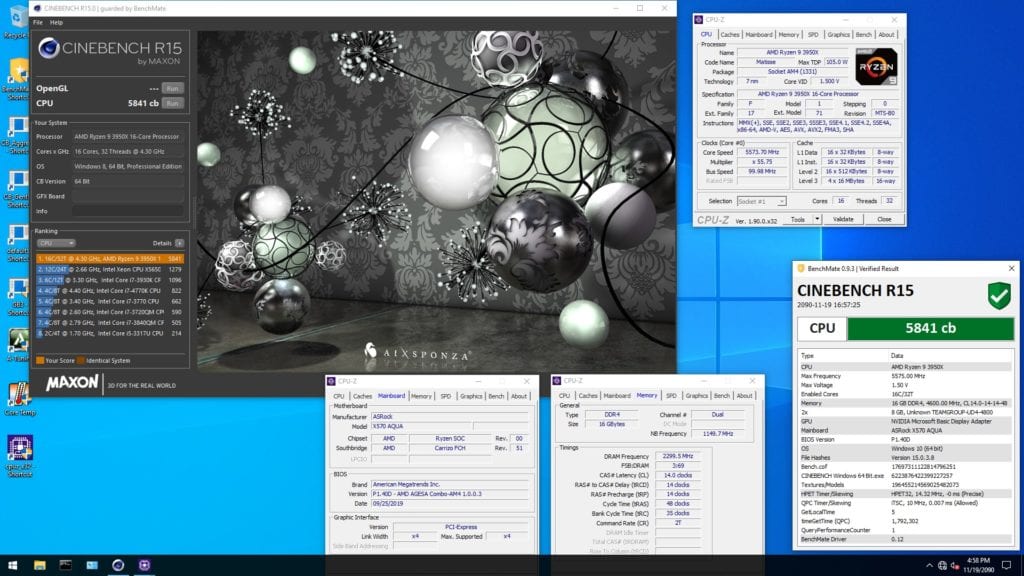Click the DRAM Frequency value '2299.5 MHz'
Image resolution: width=1024 pixels, height=576 pixels.
tap(677, 456)
